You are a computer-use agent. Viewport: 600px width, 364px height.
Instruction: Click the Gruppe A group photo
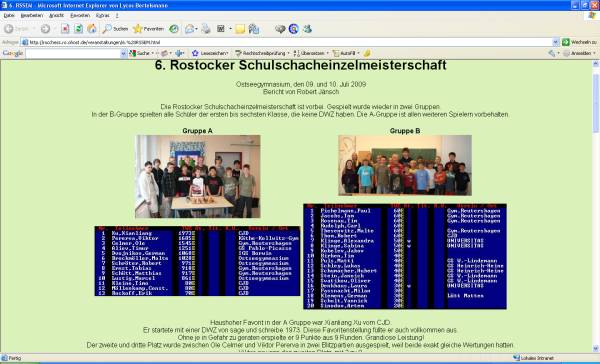click(198, 176)
